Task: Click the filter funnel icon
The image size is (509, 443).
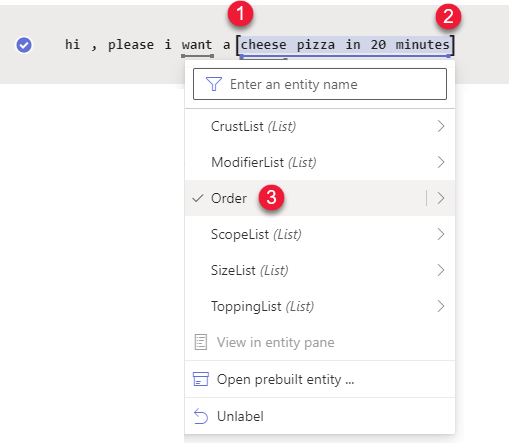Action: 214,84
